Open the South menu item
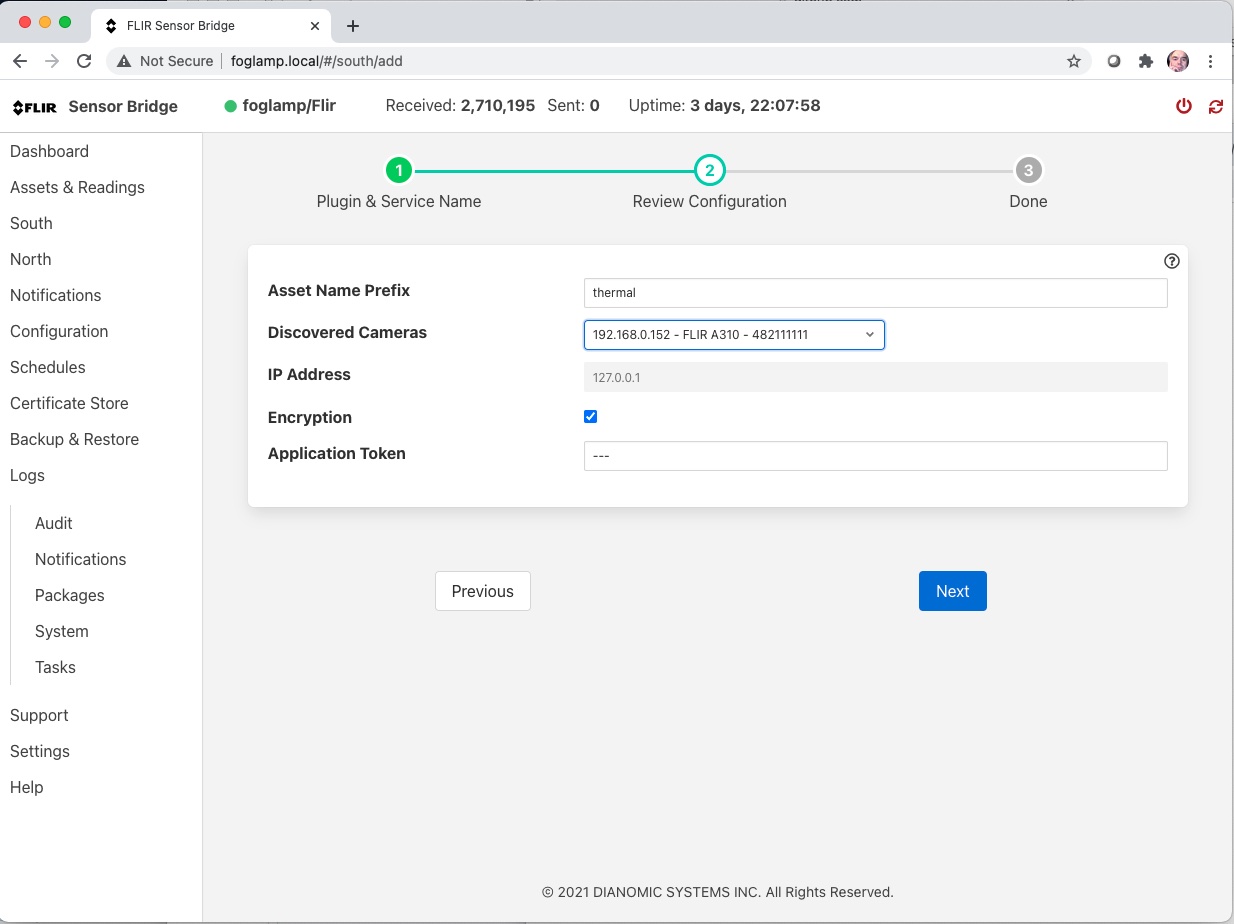The height and width of the screenshot is (924, 1234). click(x=31, y=223)
